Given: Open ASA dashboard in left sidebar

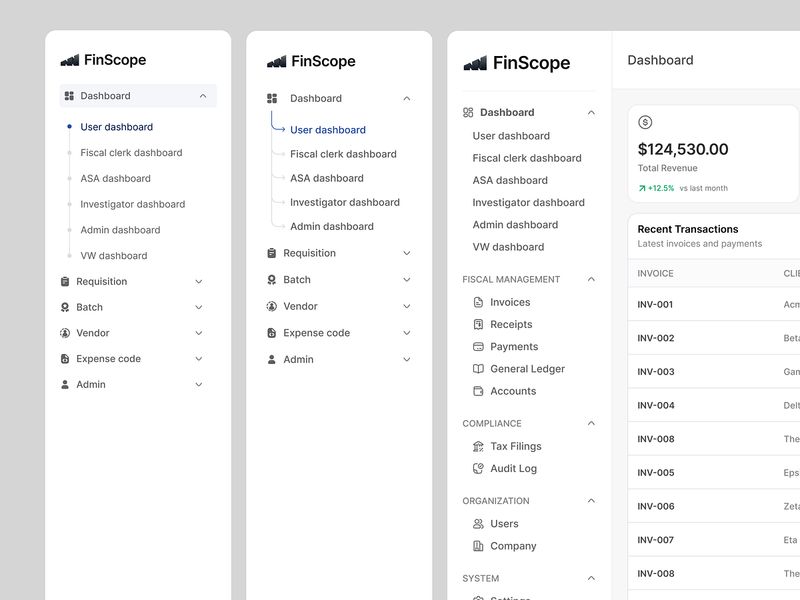Looking at the screenshot, I should tap(115, 179).
